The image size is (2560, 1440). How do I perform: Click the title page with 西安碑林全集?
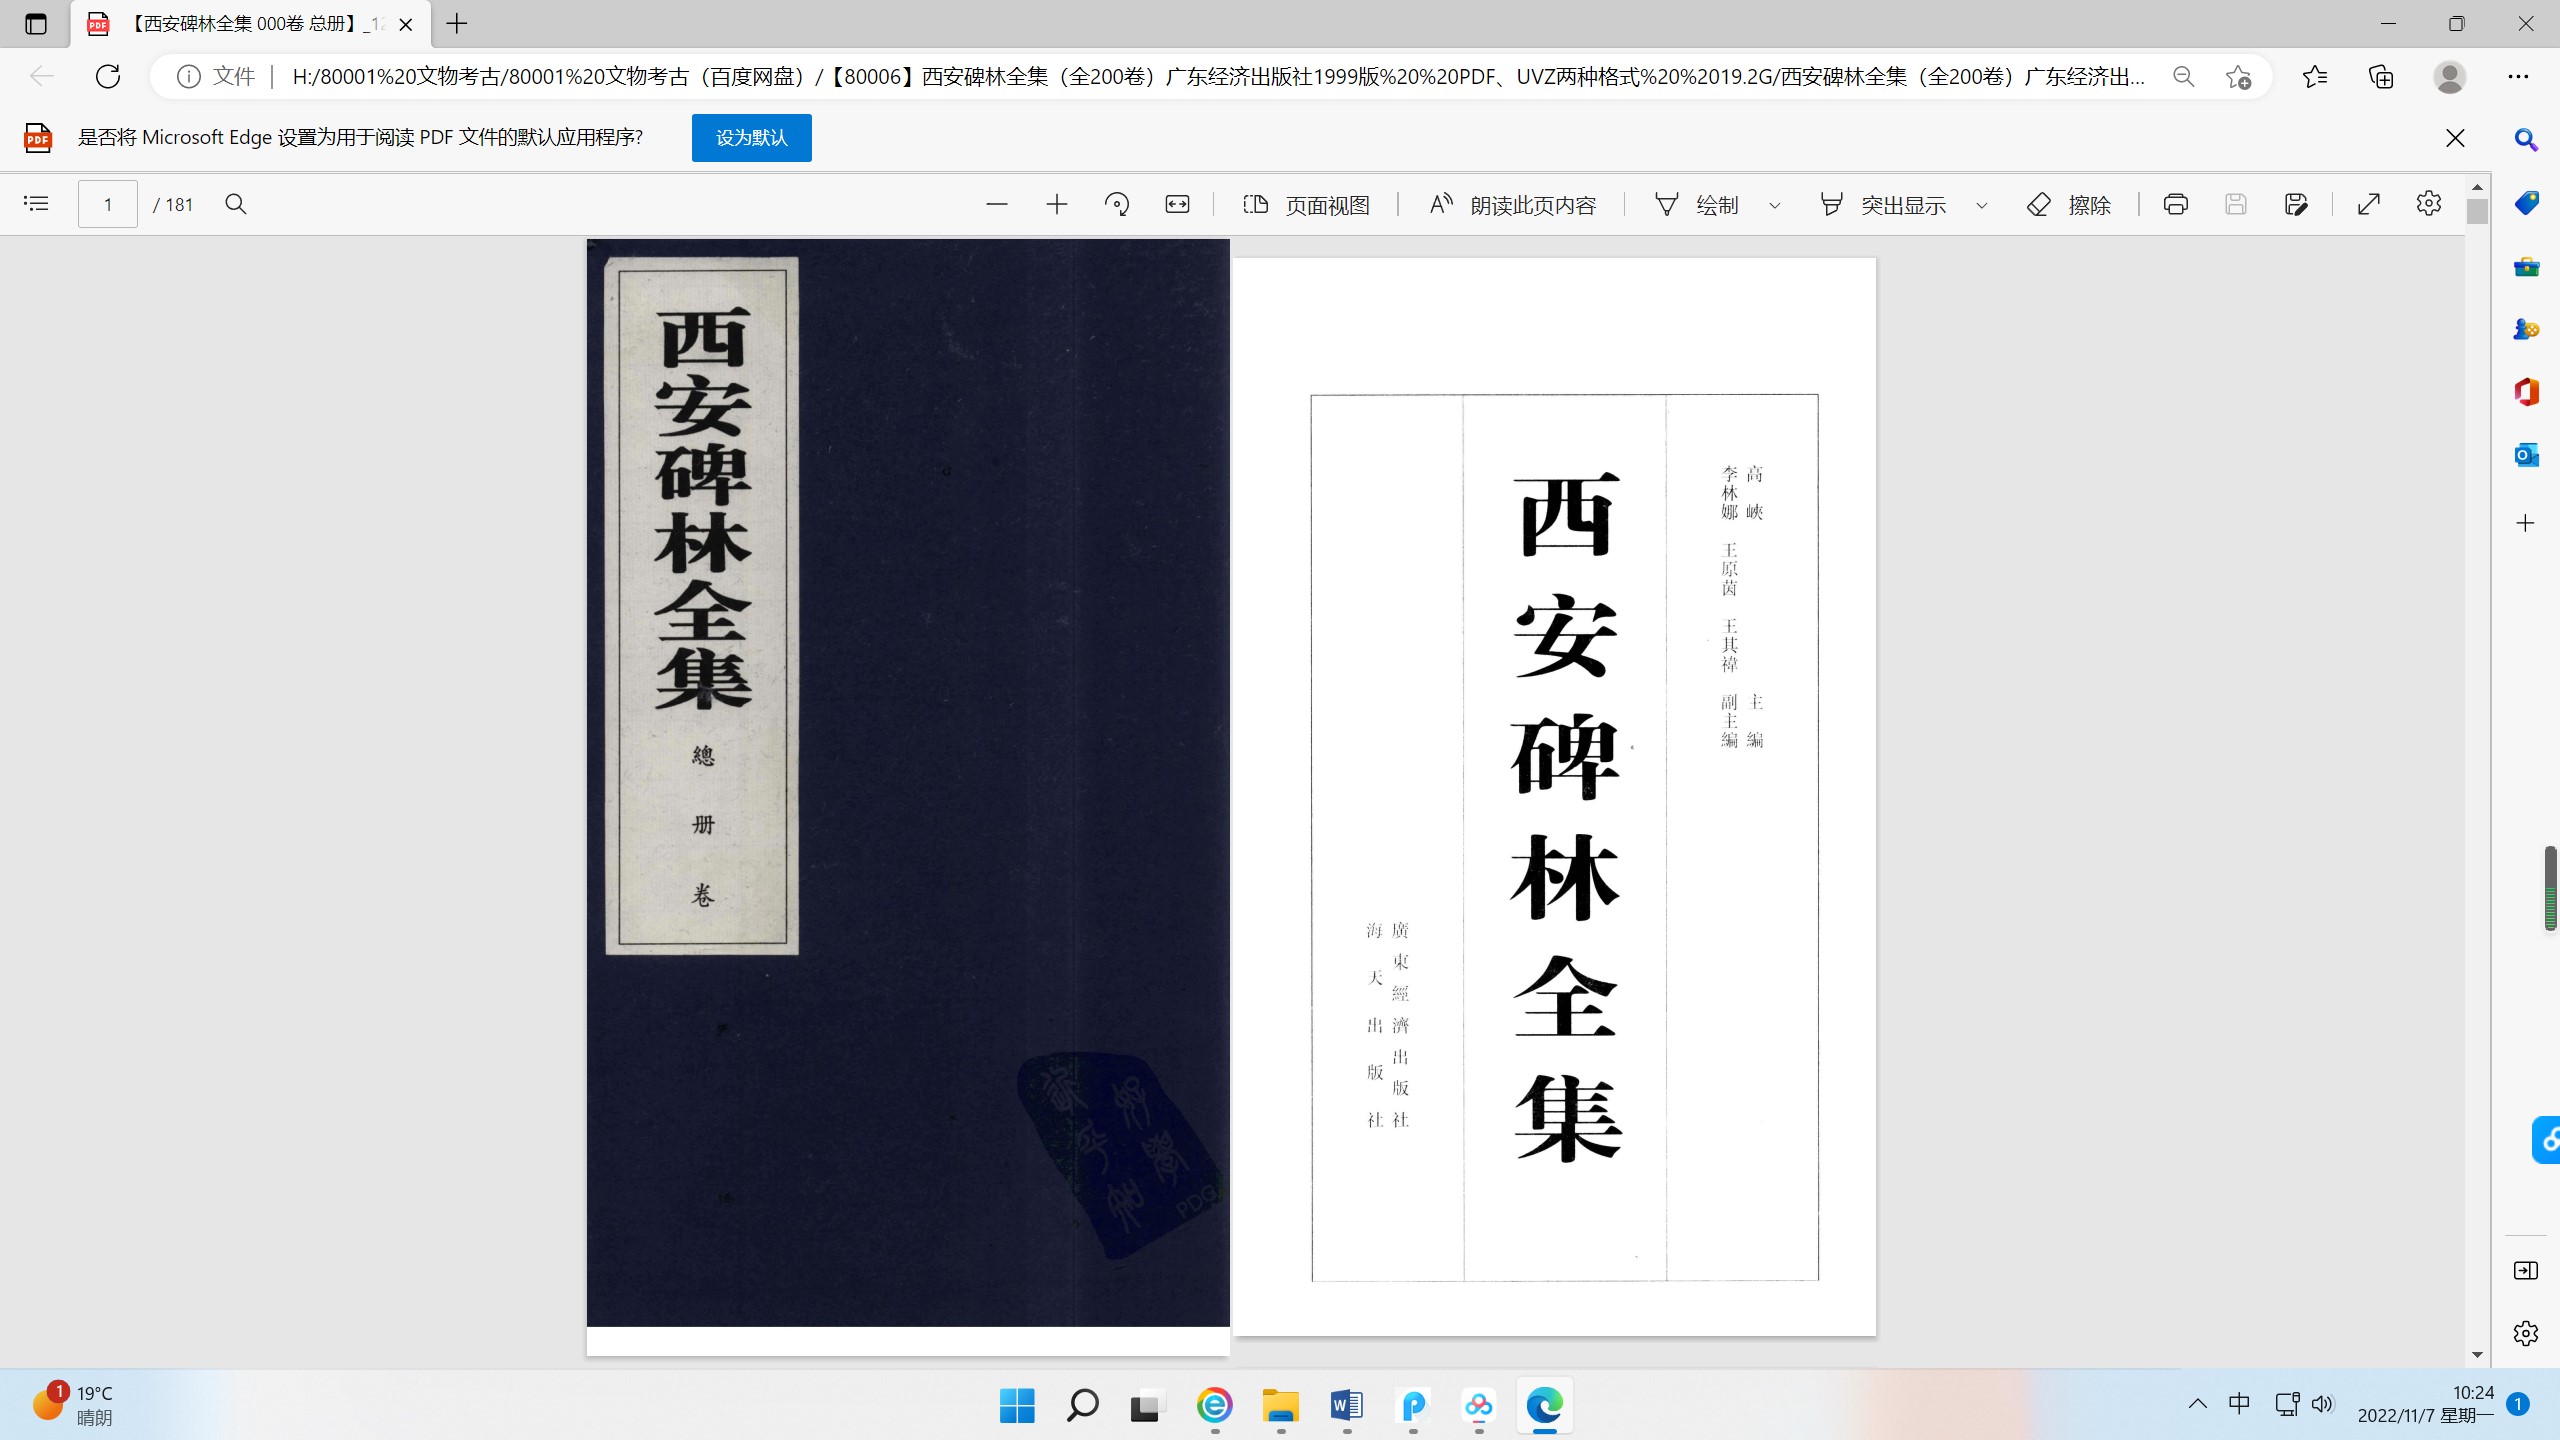1555,797
